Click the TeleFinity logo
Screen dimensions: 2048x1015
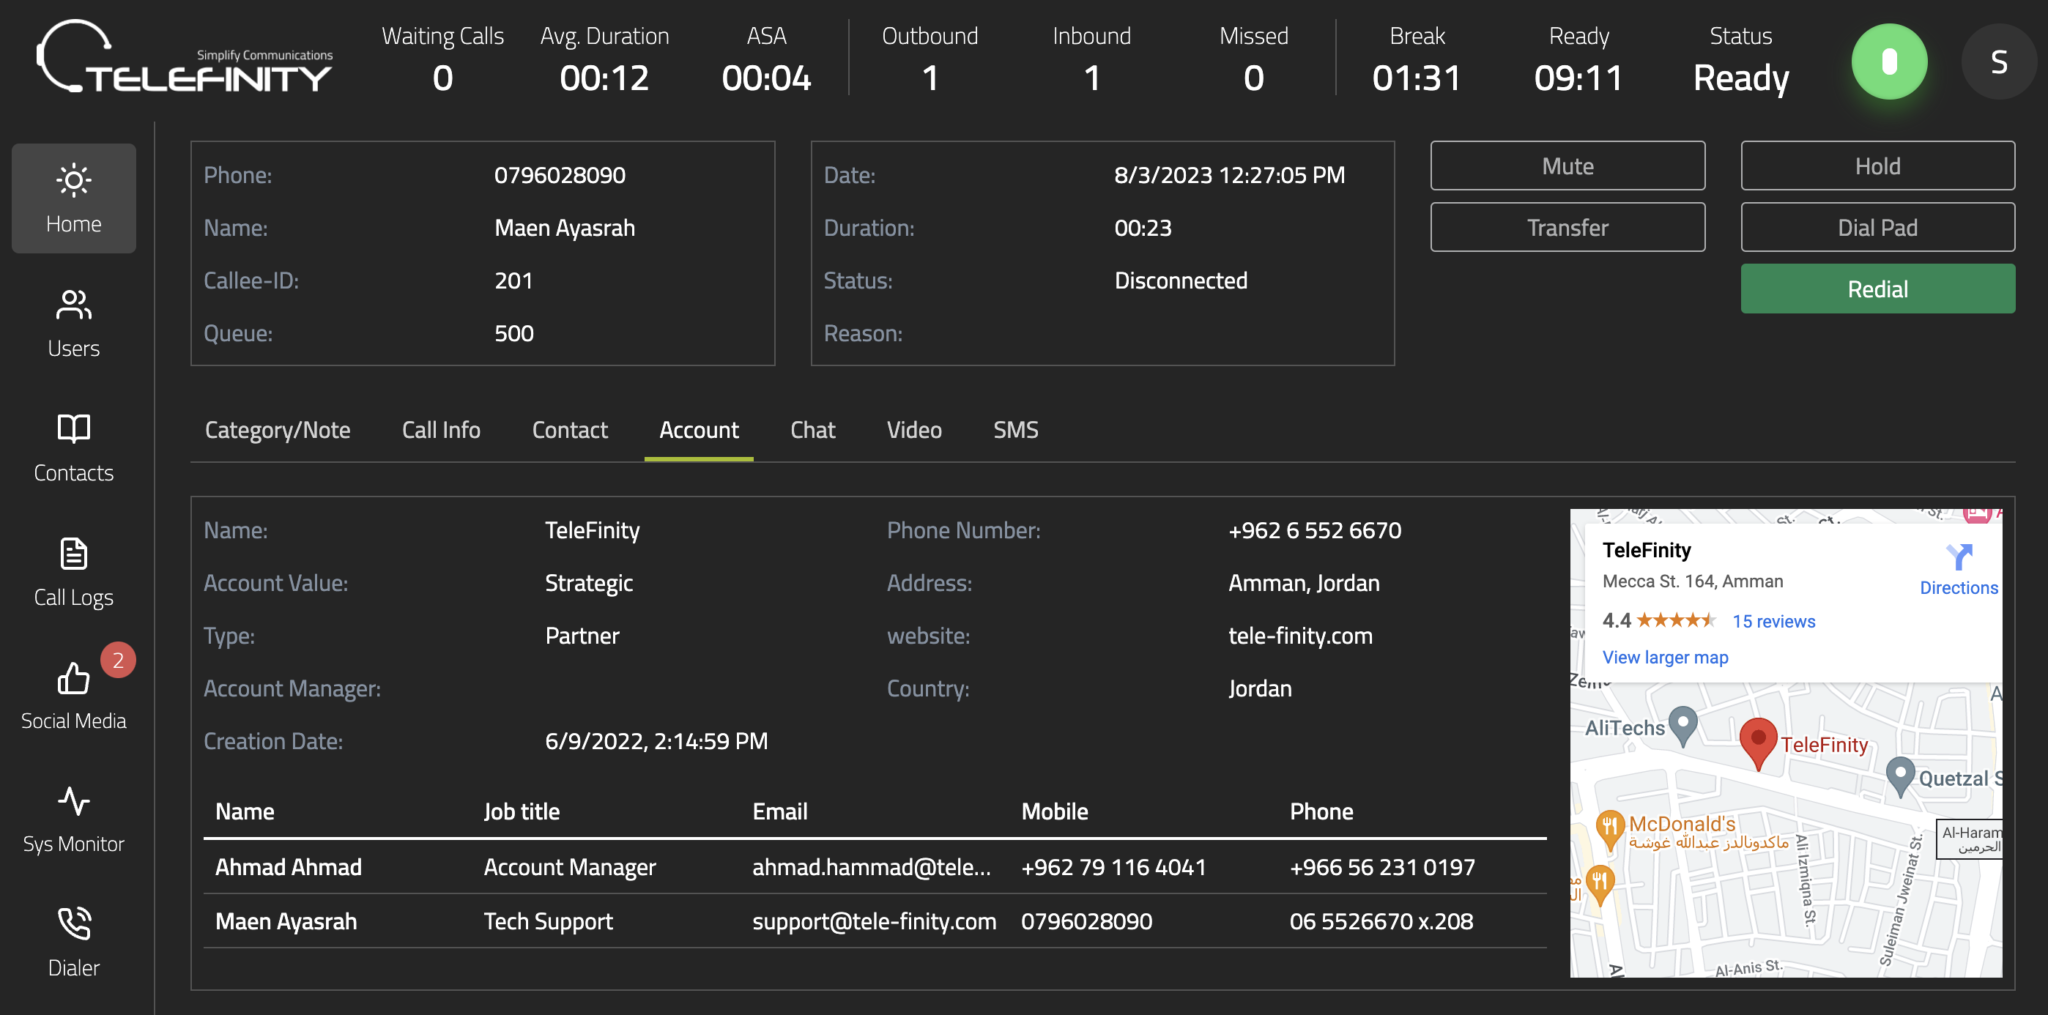pos(185,58)
